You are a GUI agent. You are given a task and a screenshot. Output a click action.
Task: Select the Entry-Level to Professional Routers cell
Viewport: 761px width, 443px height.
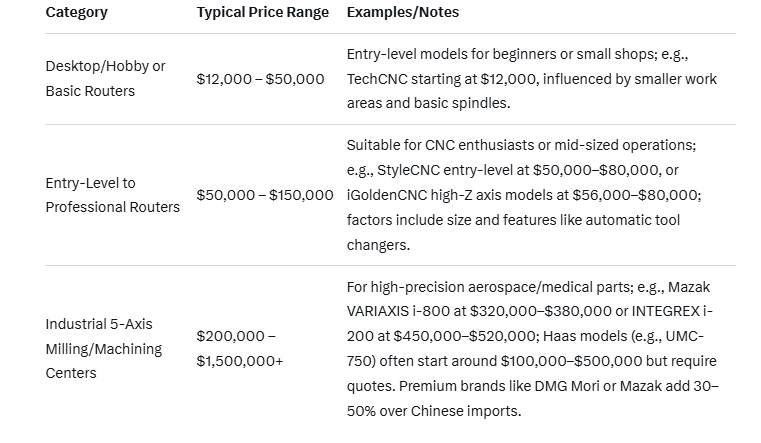(112, 195)
